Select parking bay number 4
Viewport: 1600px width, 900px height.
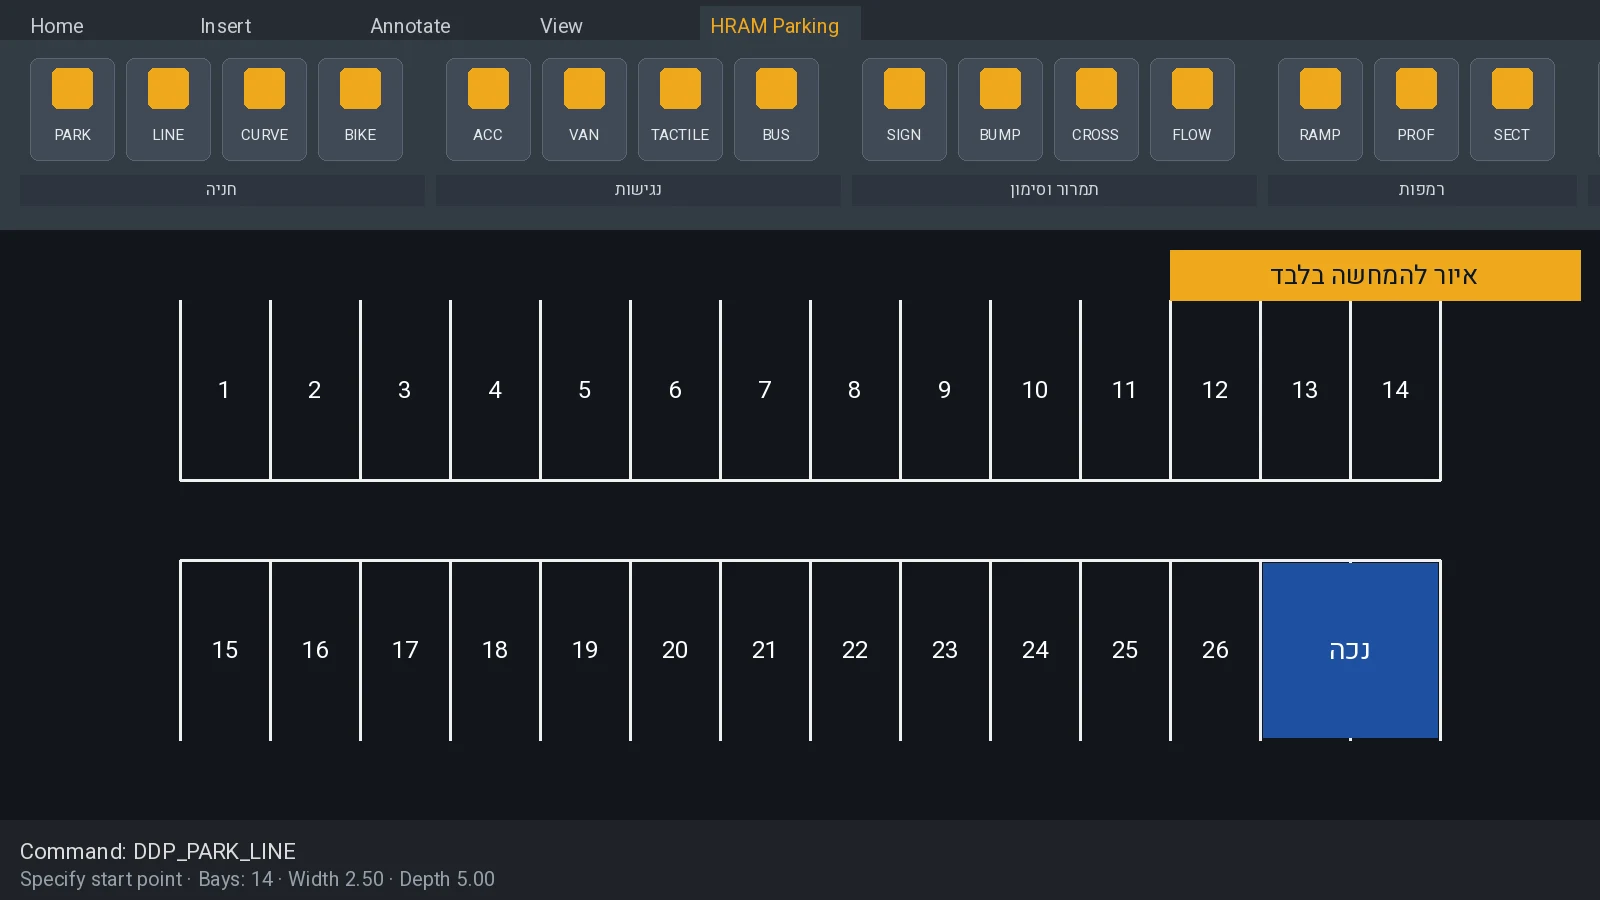495,390
